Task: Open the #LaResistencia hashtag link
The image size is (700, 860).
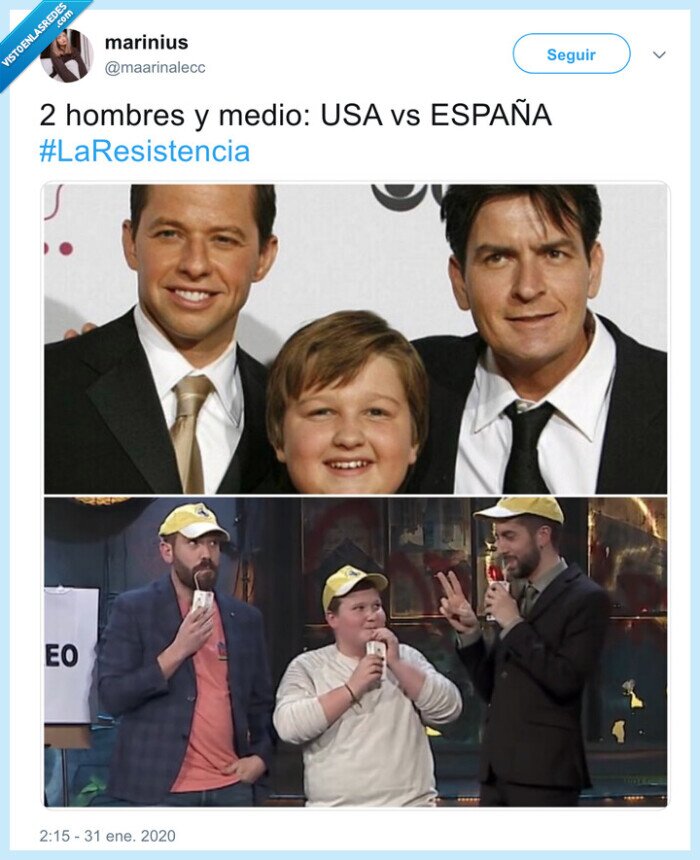Action: pyautogui.click(x=145, y=151)
